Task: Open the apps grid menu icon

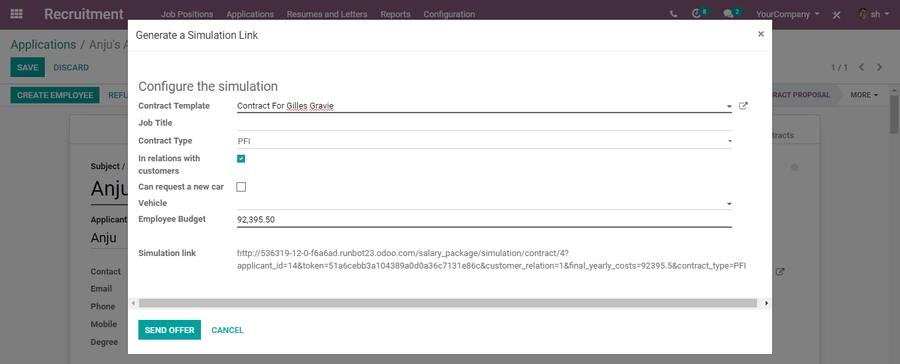Action: pyautogui.click(x=17, y=14)
